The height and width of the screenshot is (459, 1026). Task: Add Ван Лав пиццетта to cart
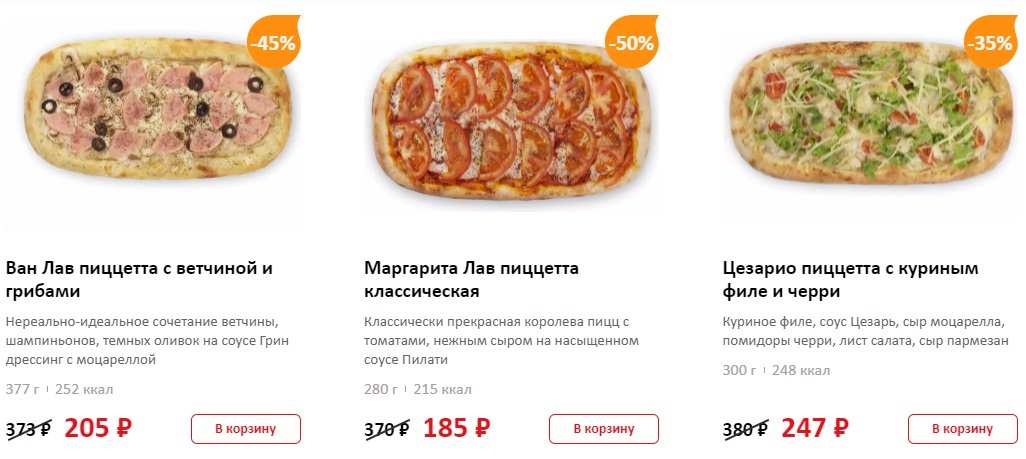[246, 429]
